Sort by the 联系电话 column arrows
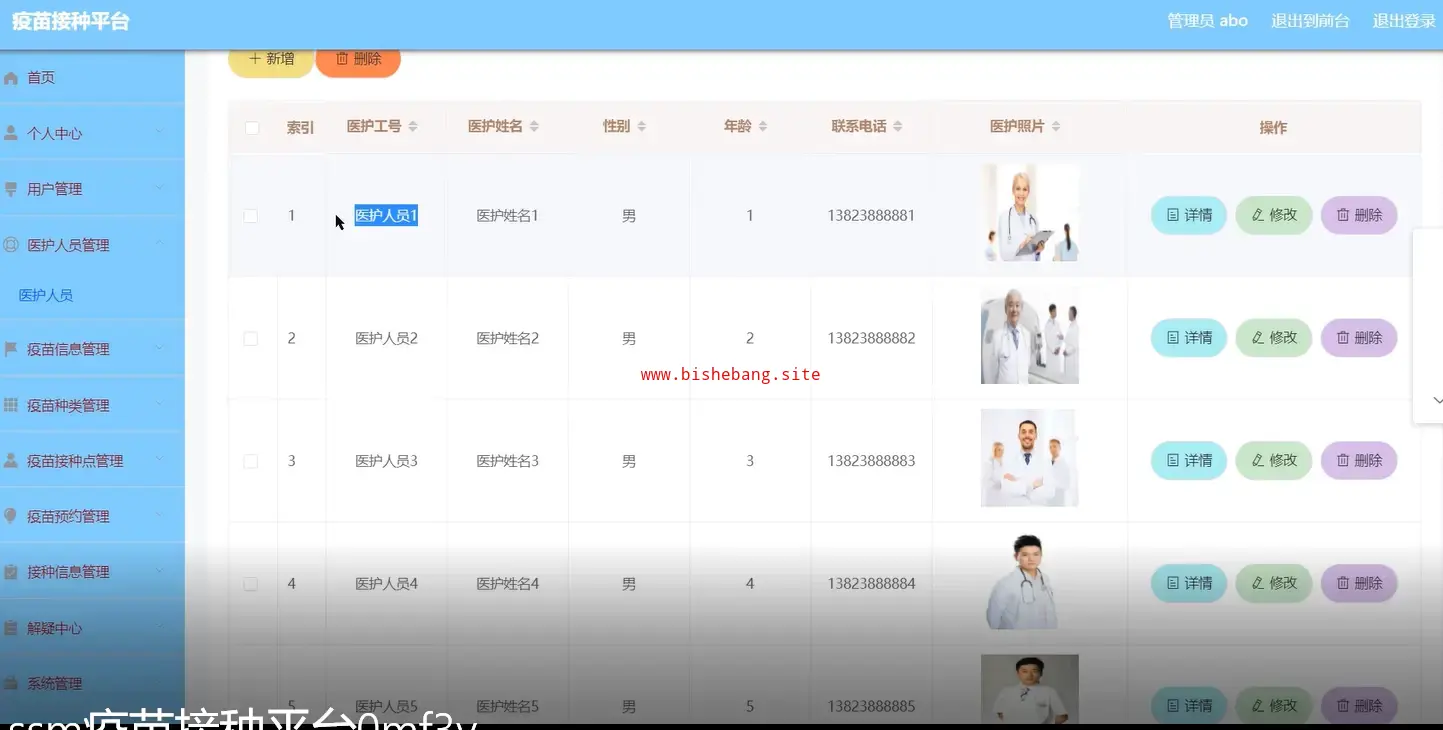 point(898,127)
